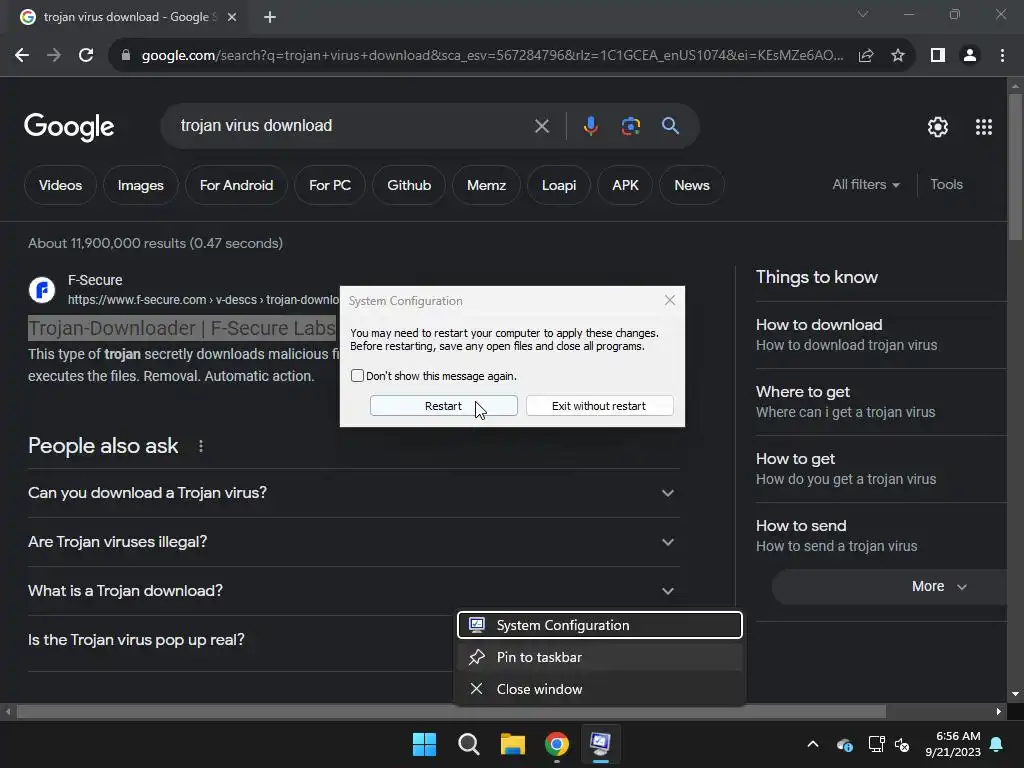
Task: Open People also ask options menu
Action: click(x=201, y=446)
